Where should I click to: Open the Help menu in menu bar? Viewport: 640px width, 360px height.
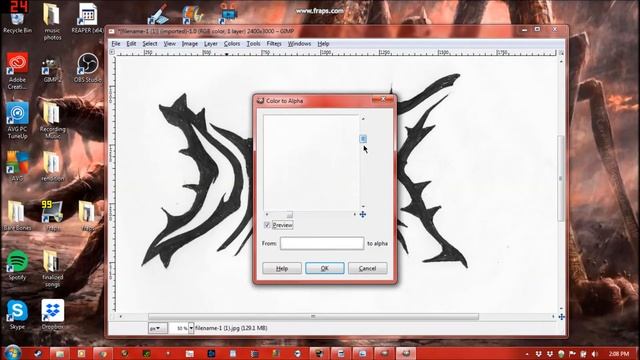pyautogui.click(x=323, y=44)
